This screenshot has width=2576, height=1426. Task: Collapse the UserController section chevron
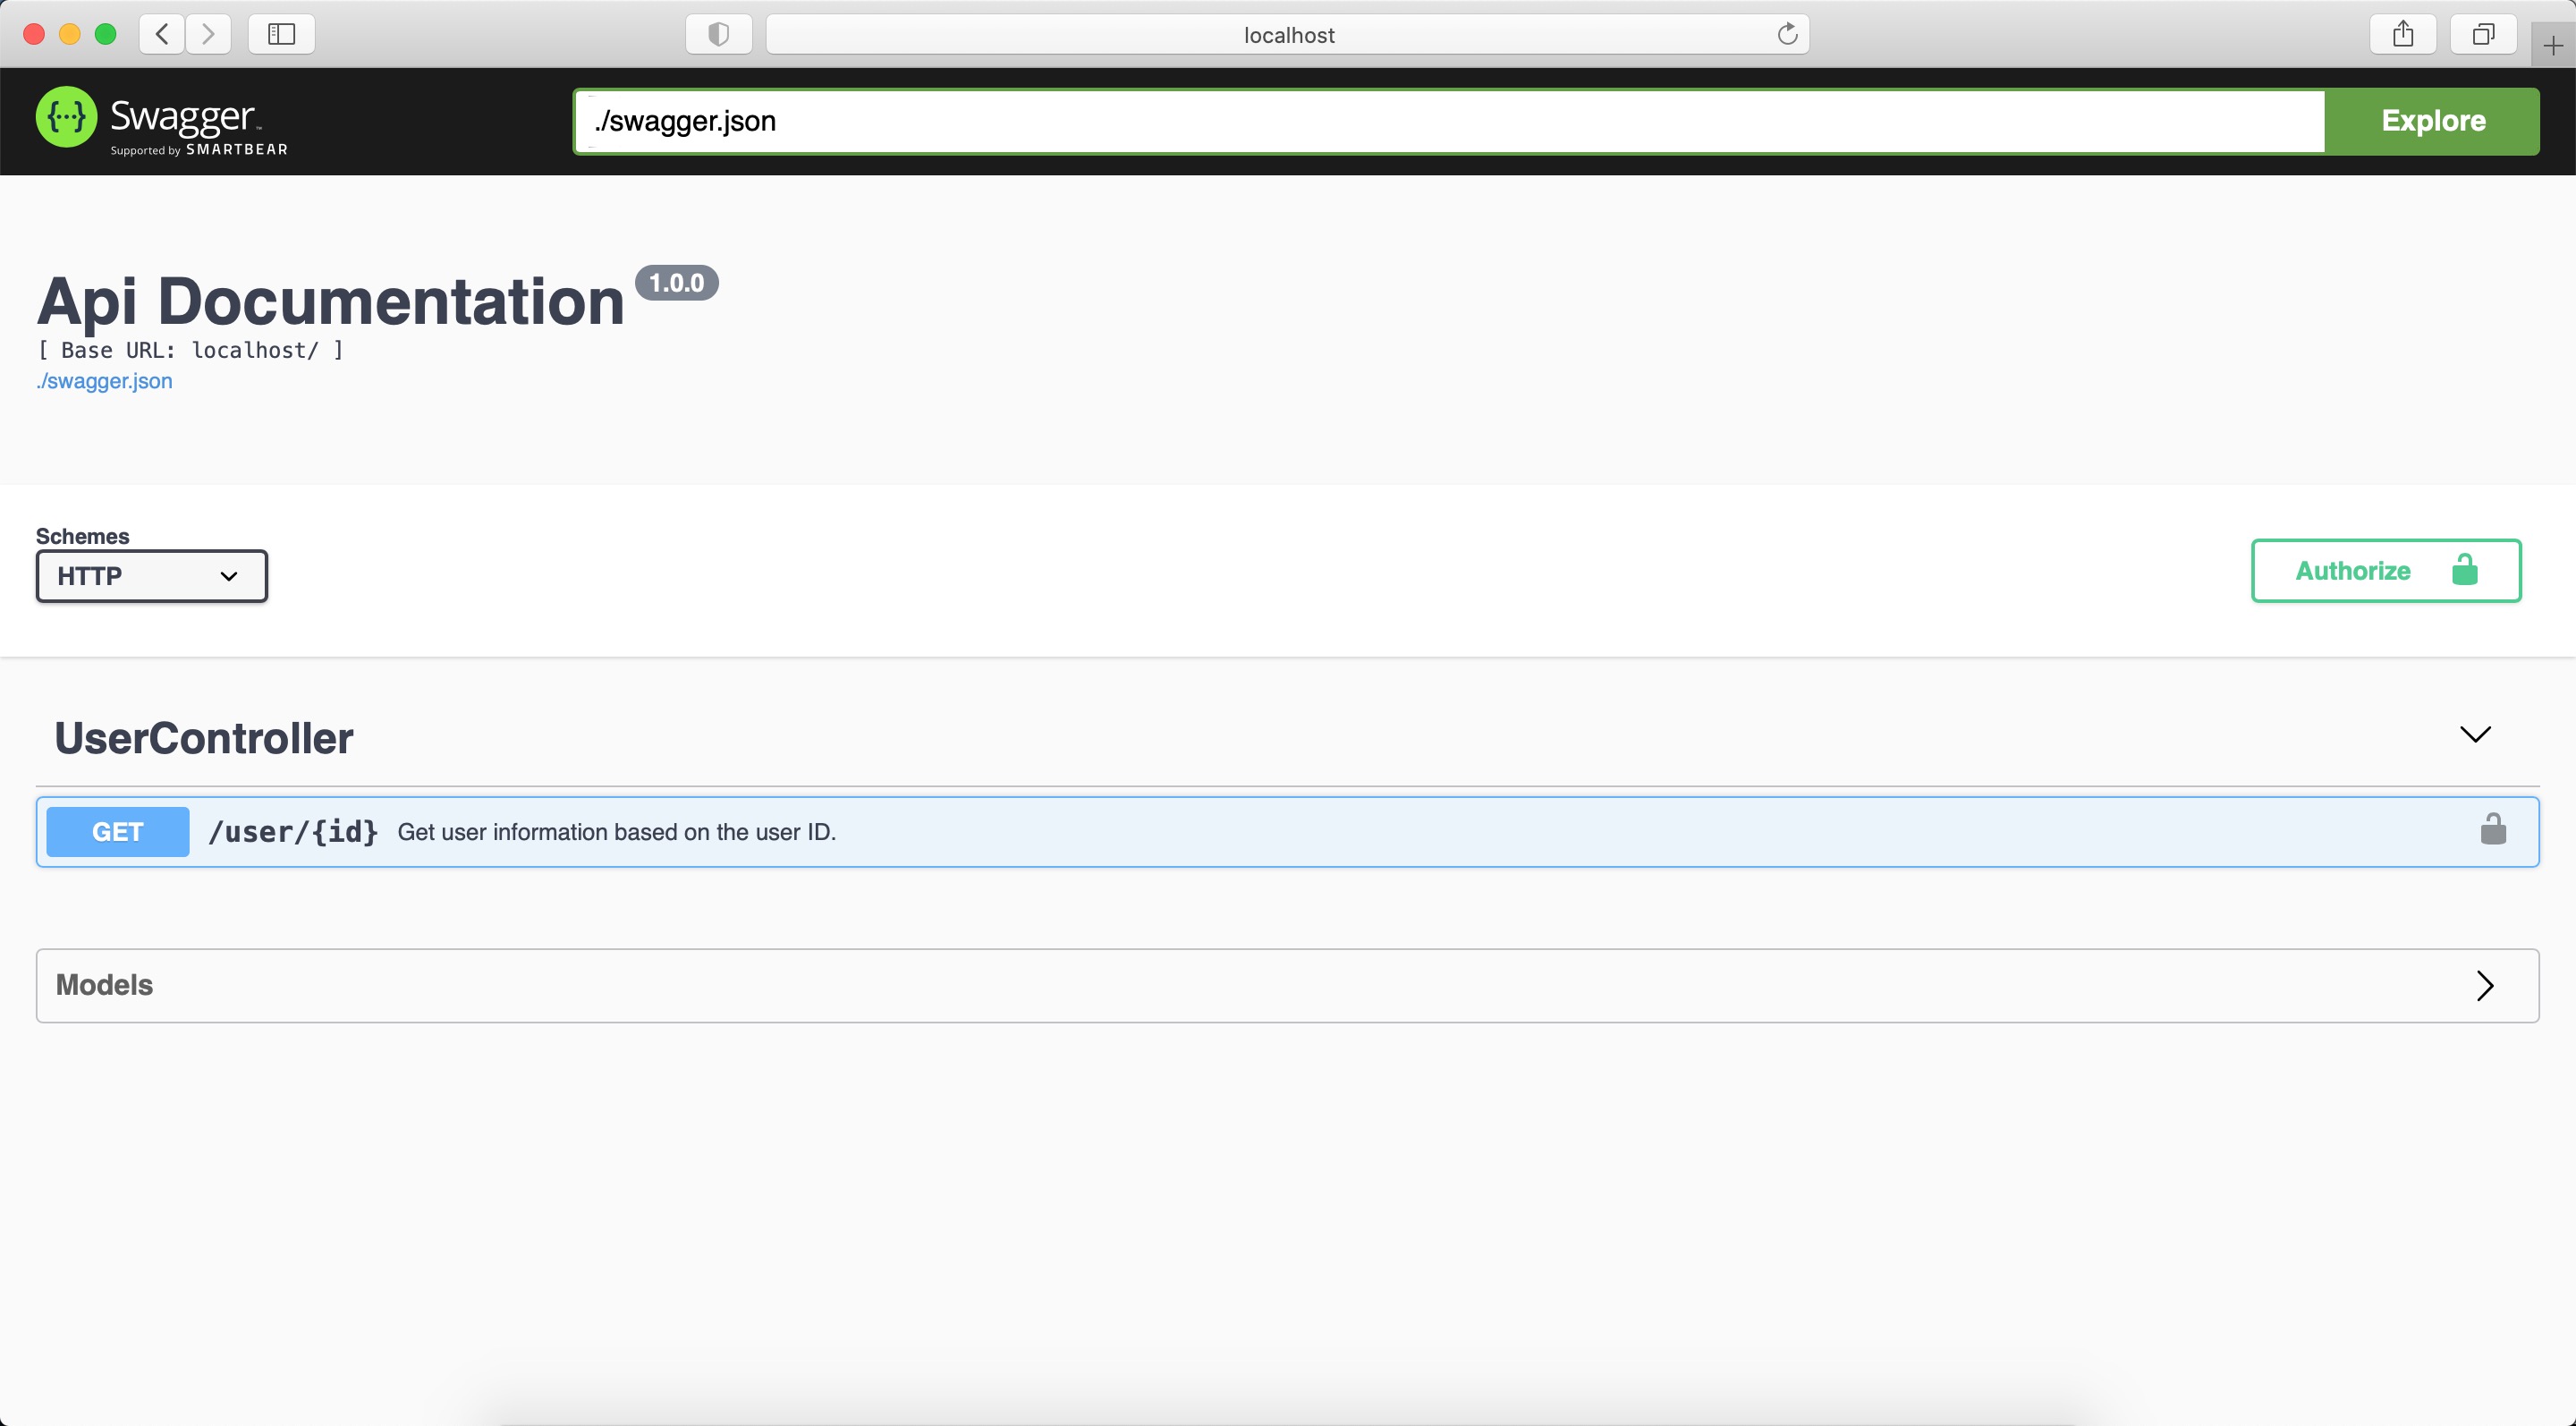pyautogui.click(x=2474, y=735)
